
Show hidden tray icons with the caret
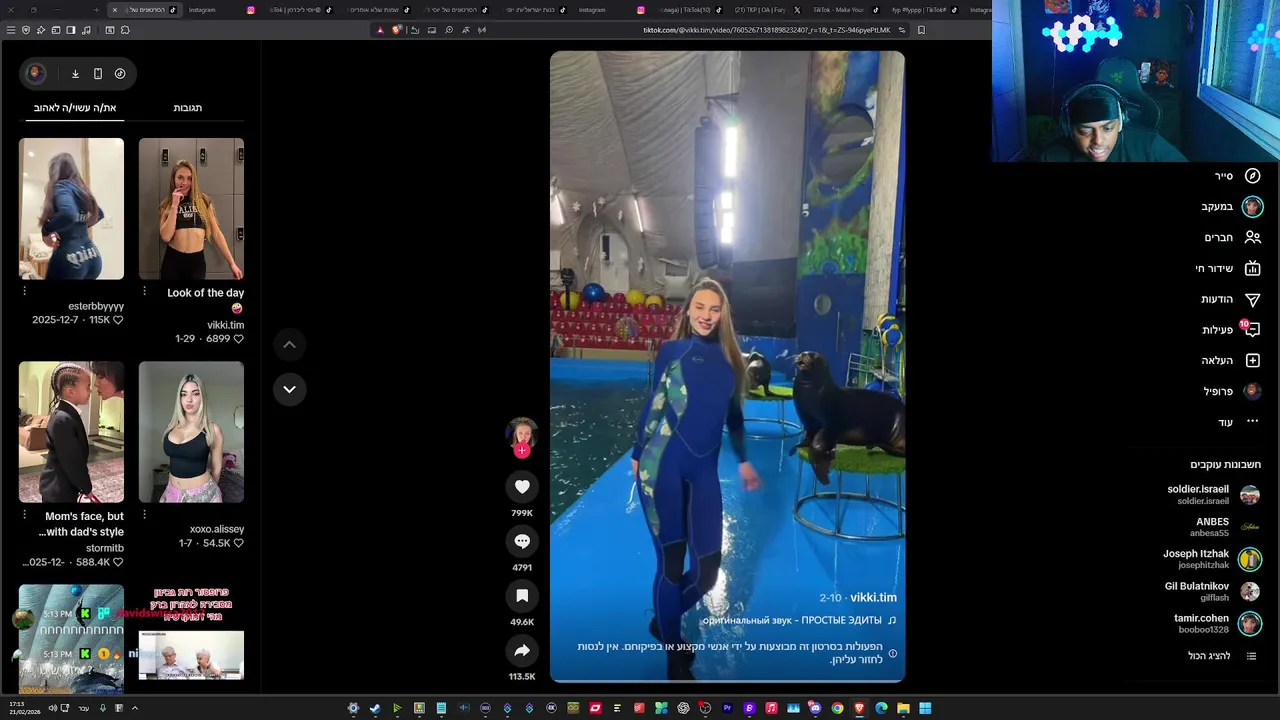click(x=134, y=708)
